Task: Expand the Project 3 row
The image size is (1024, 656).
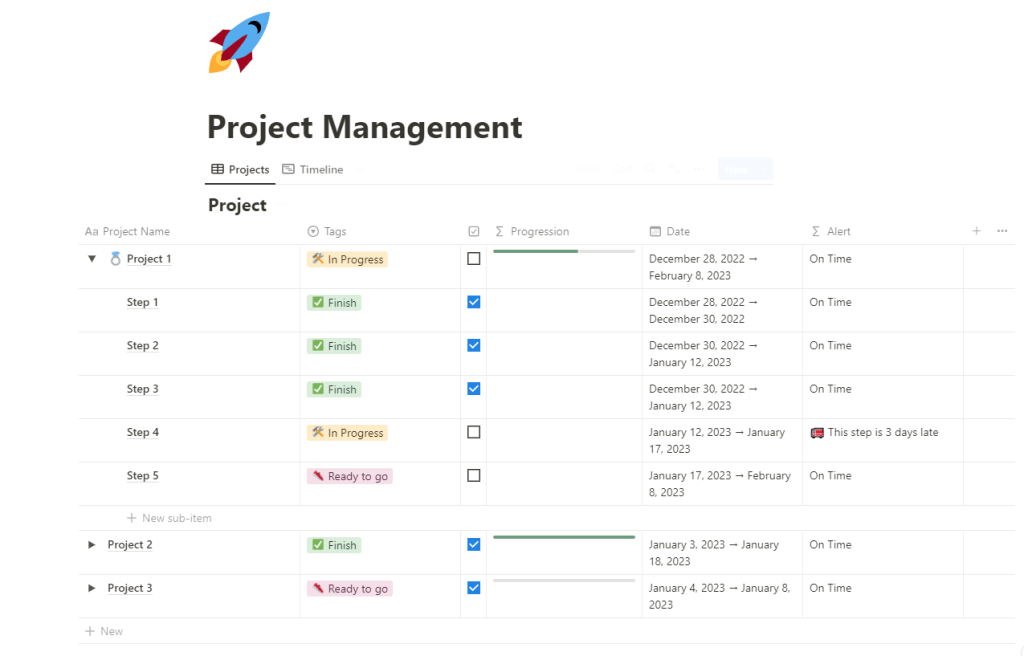Action: (x=92, y=588)
